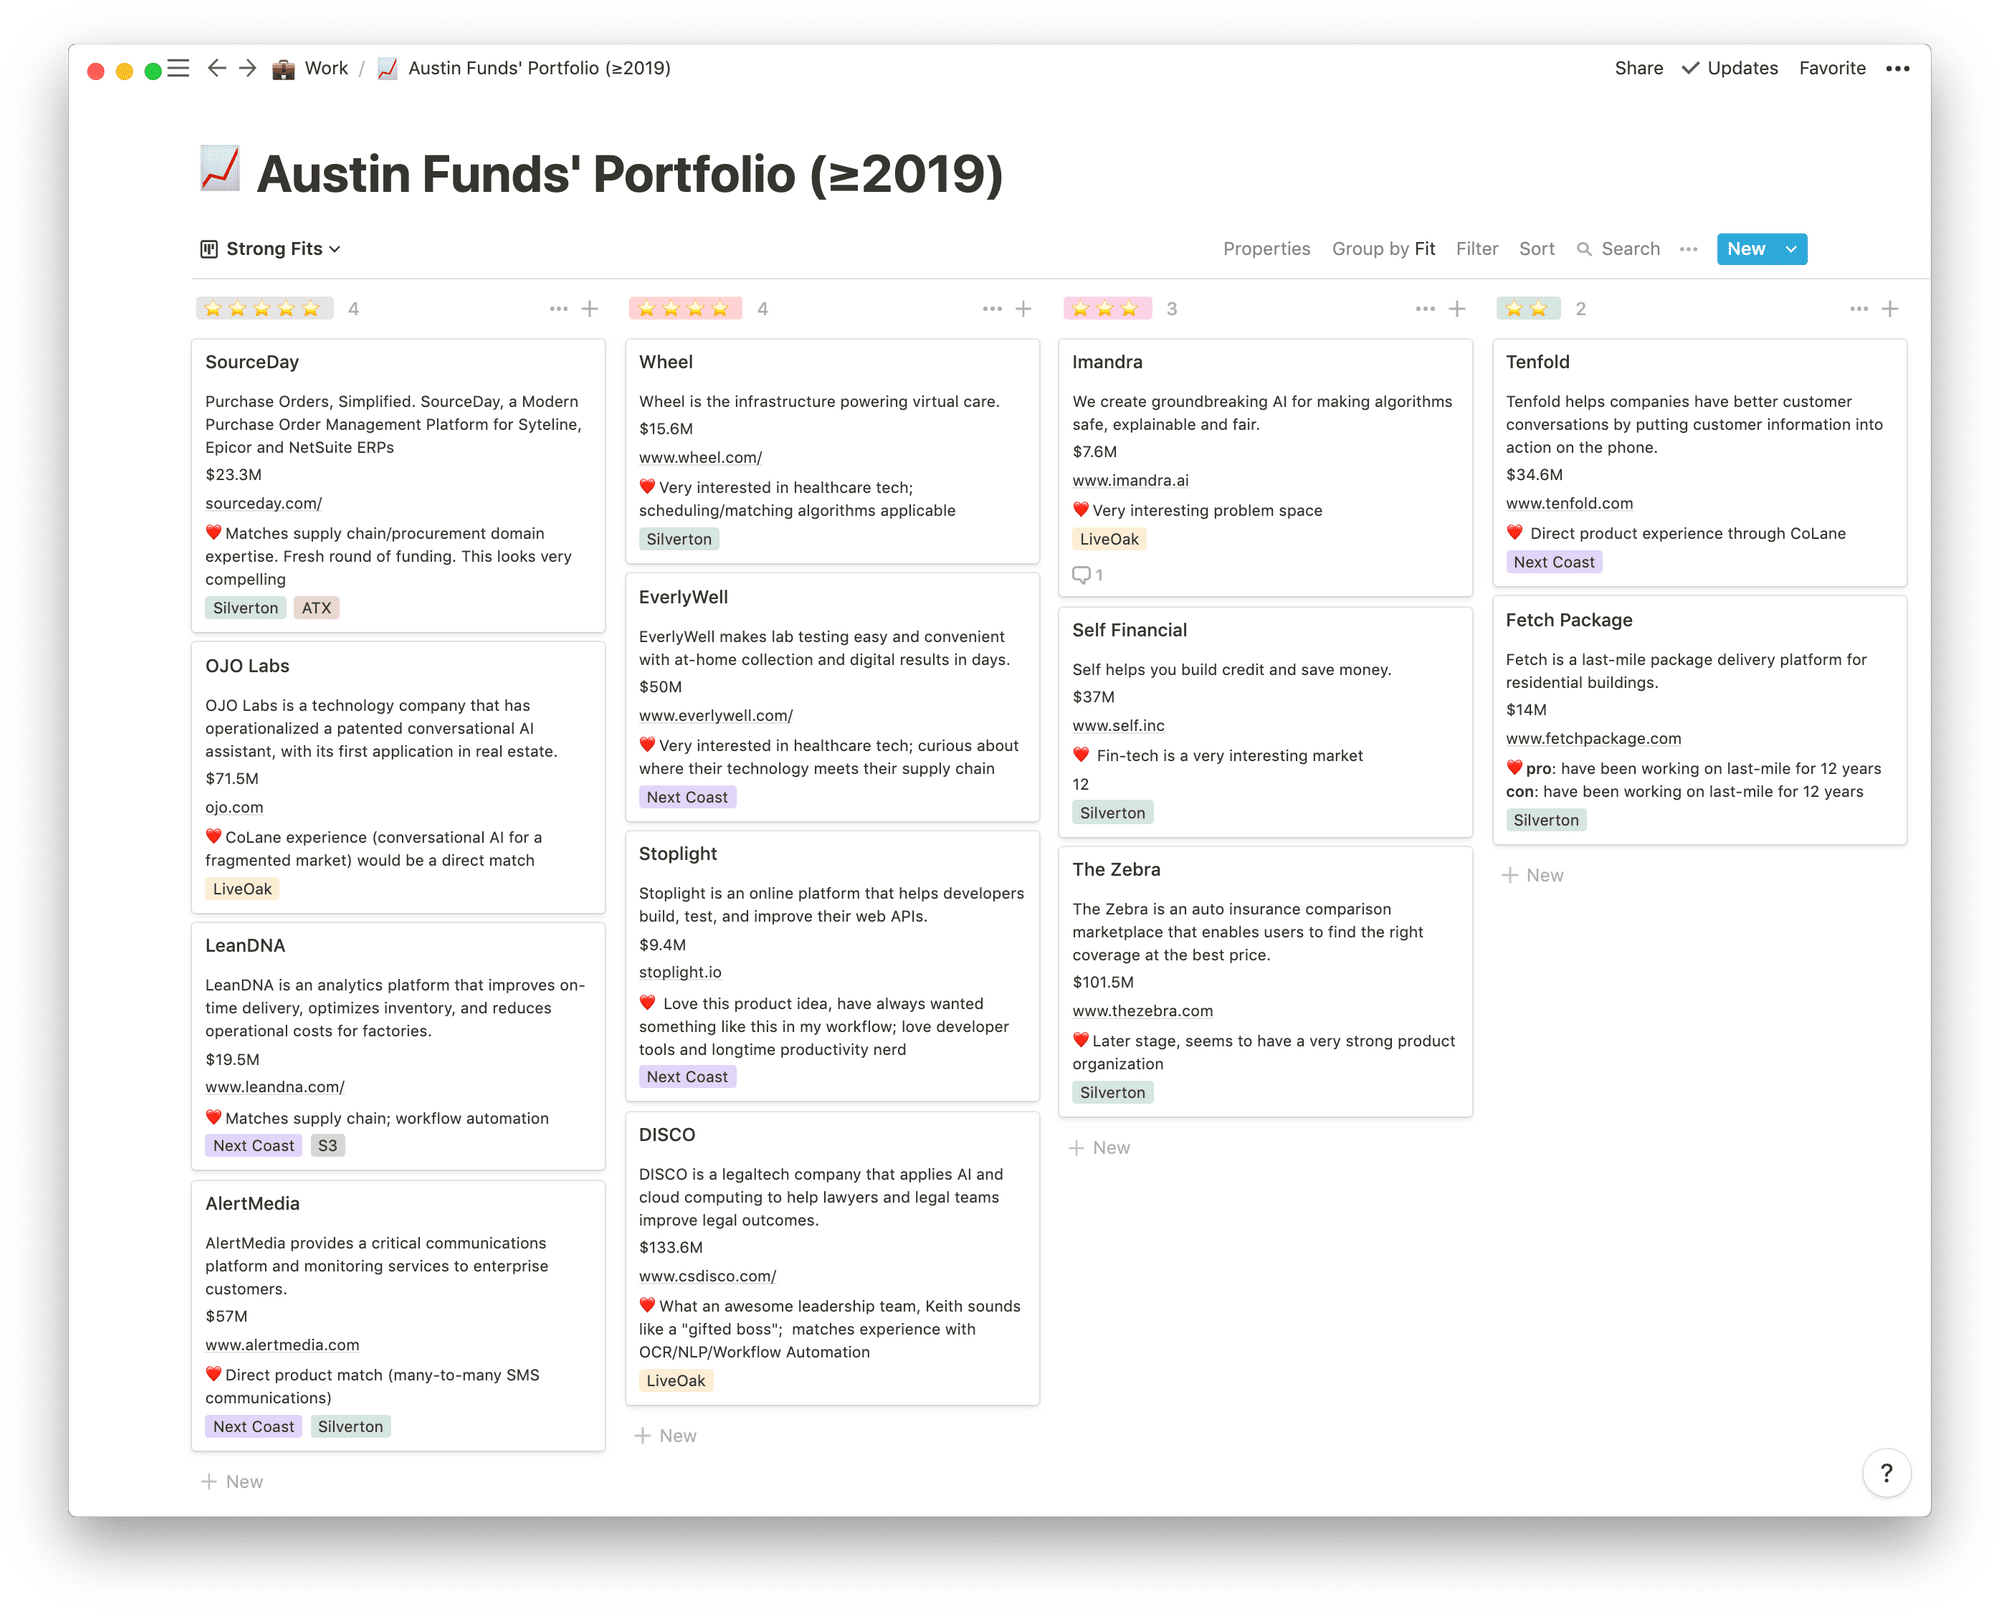This screenshot has height=1613, width=2000.
Task: Open the sidebar hamburger menu
Action: (179, 68)
